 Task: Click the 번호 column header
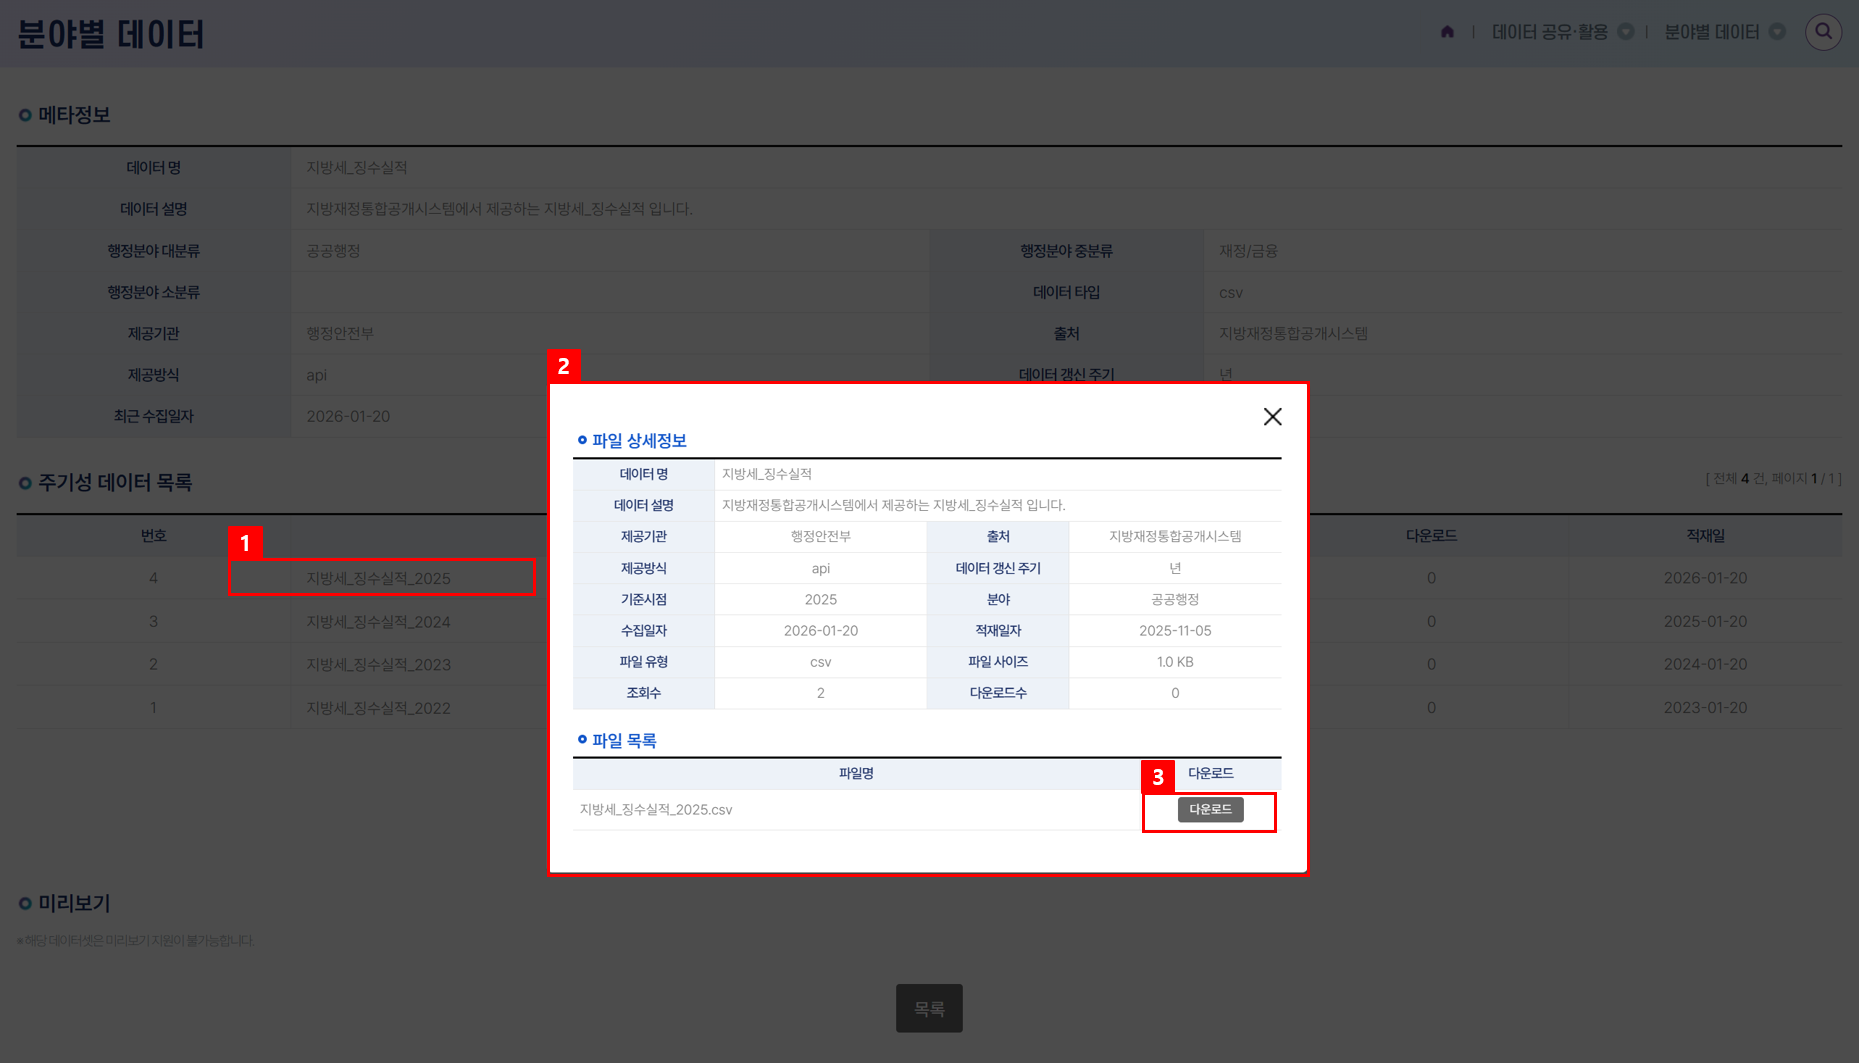pos(153,536)
